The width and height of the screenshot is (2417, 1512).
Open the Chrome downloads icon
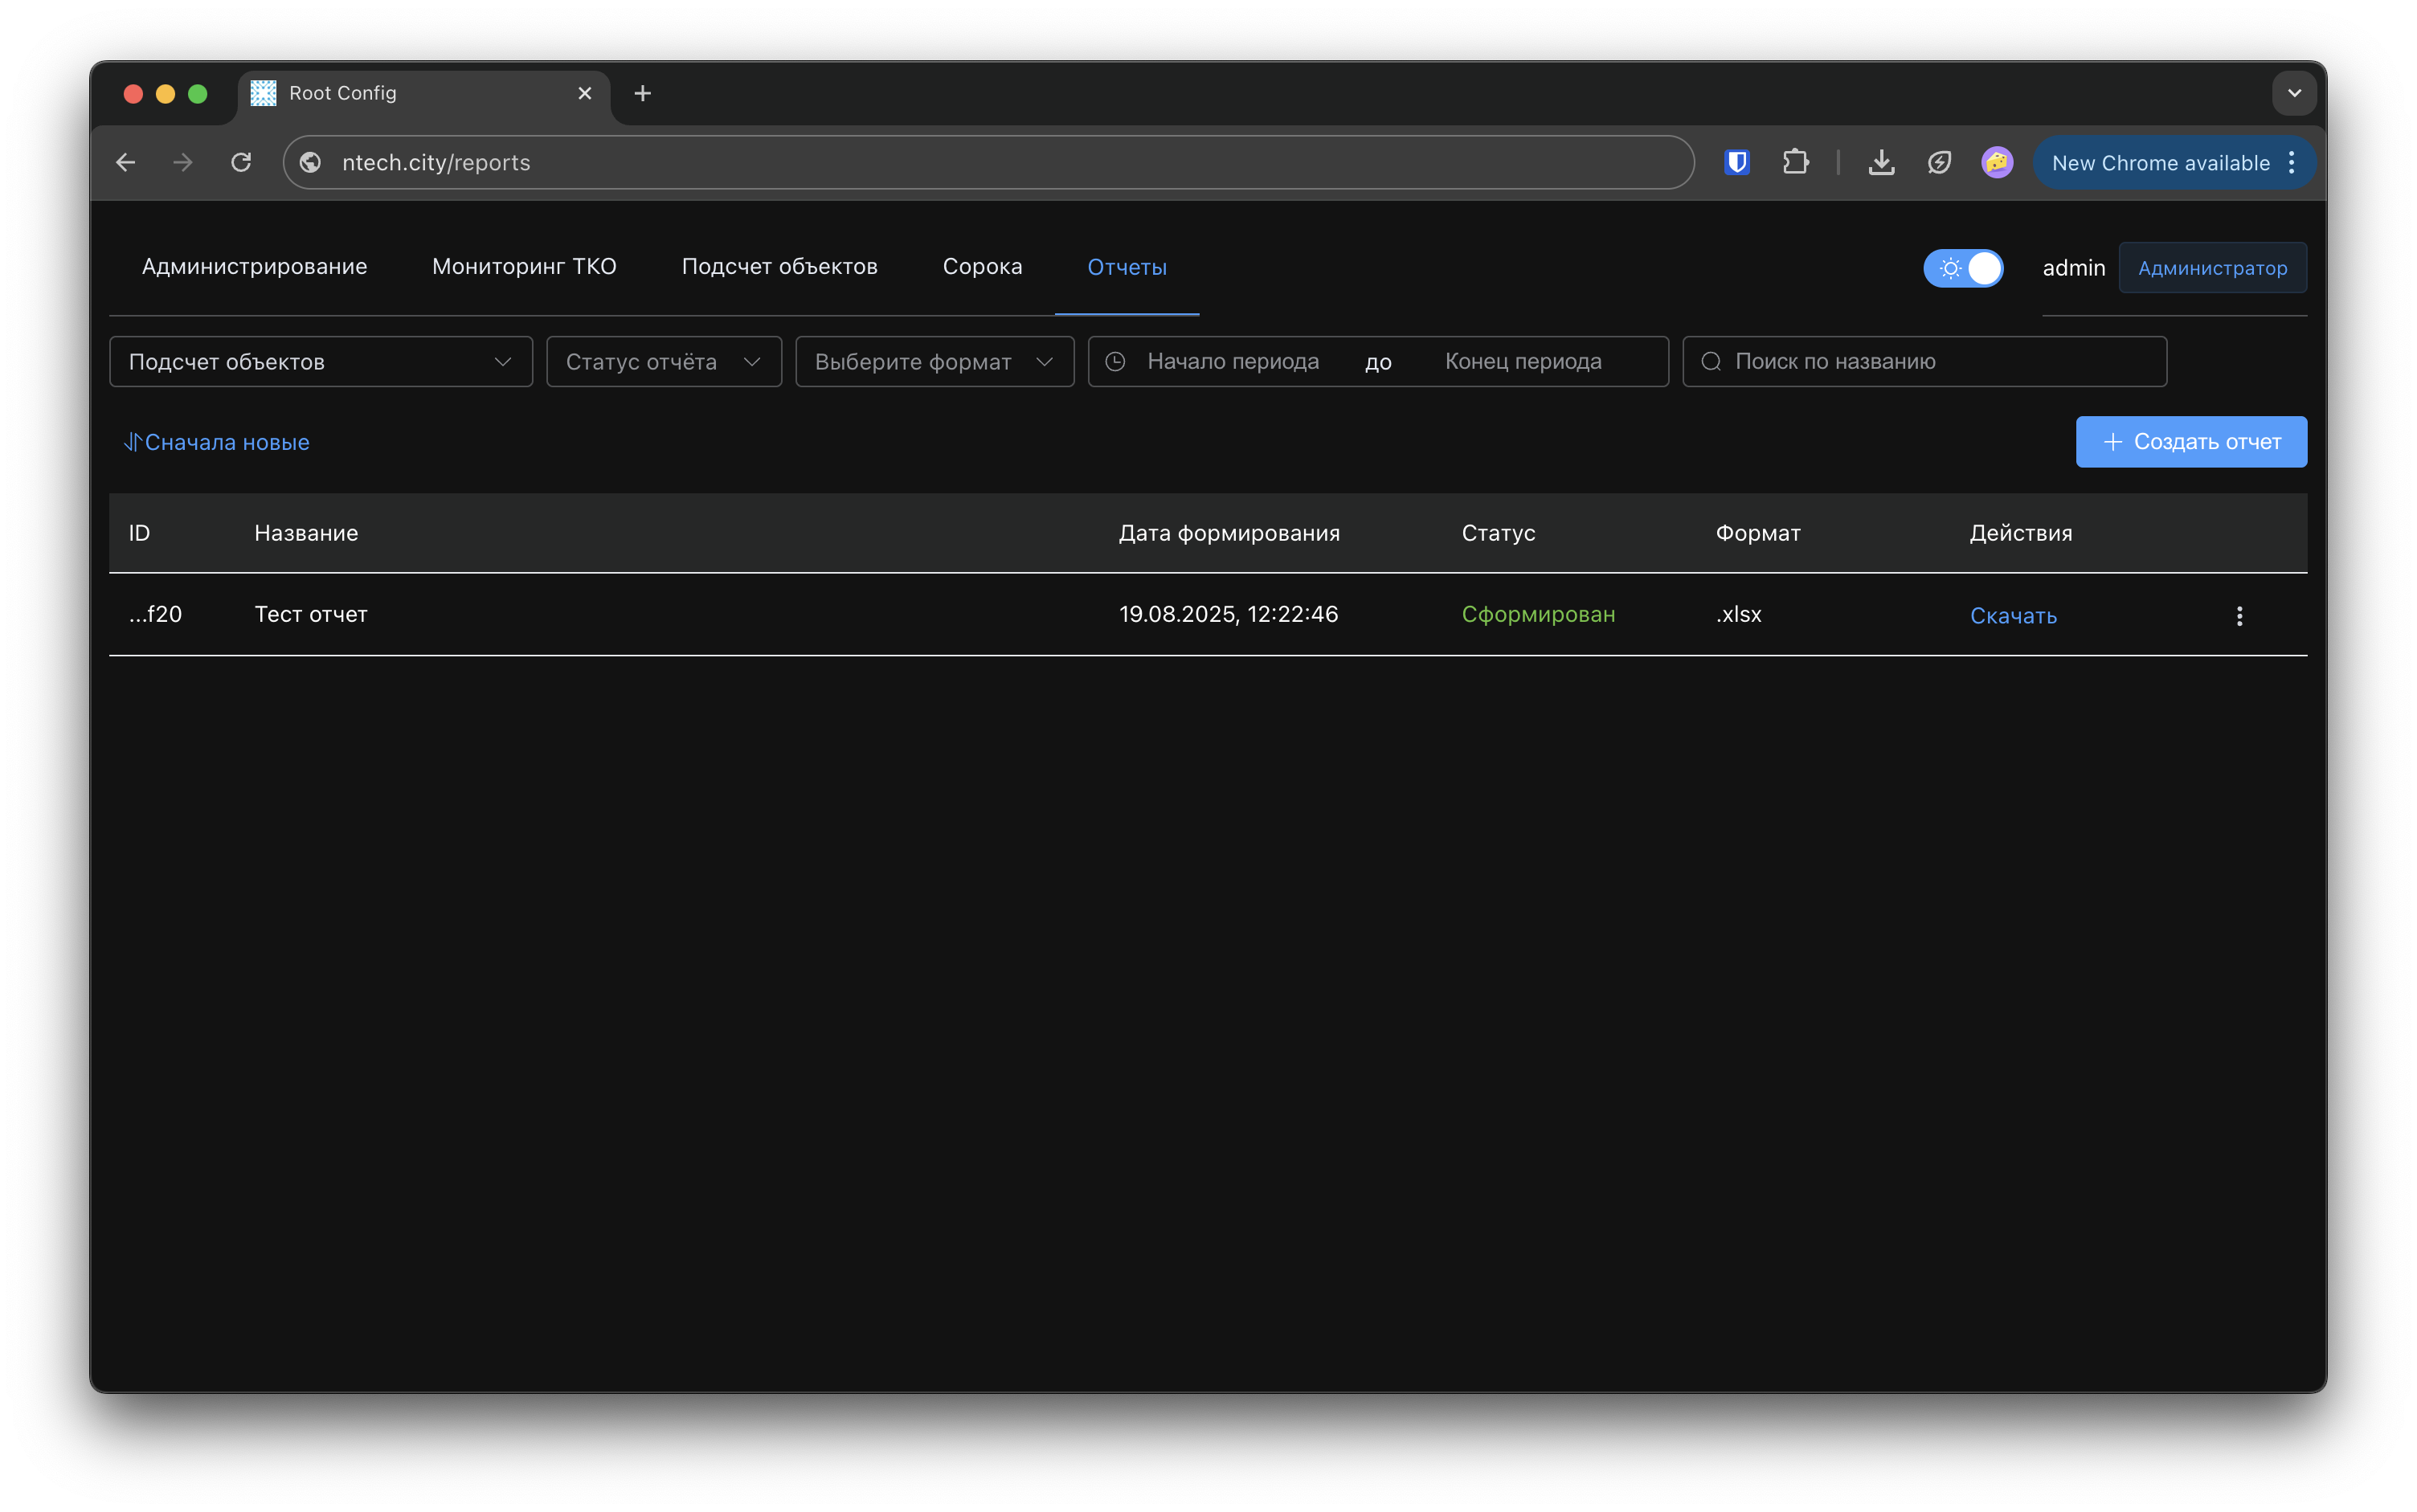1881,162
